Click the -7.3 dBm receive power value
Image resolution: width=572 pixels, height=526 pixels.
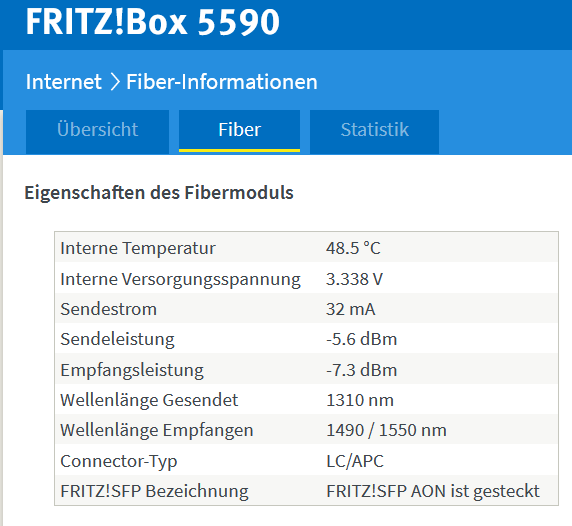coord(361,370)
